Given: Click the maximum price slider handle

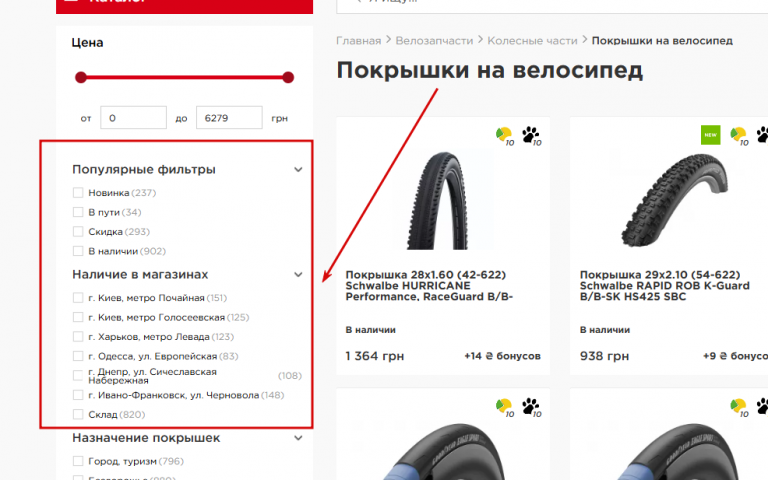Looking at the screenshot, I should [288, 77].
